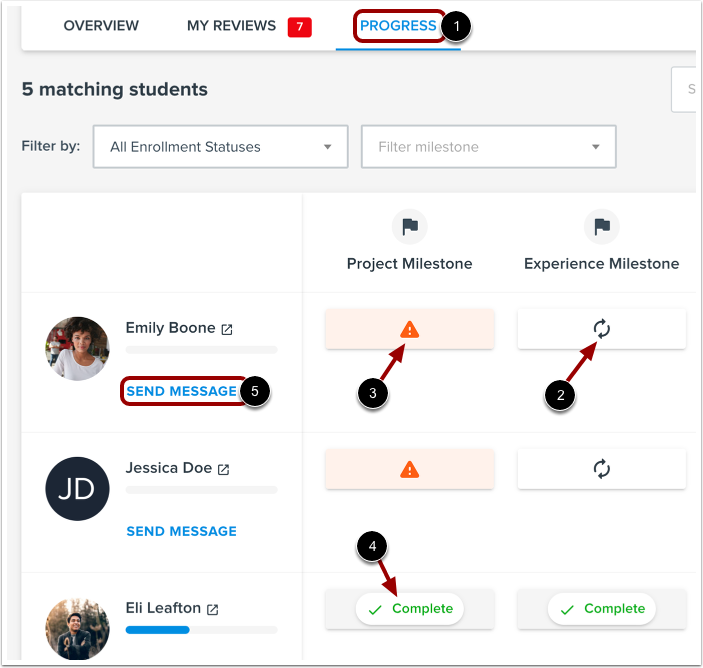Open Jessica Doe's profile external link icon
This screenshot has width=703, height=668.
pyautogui.click(x=223, y=469)
